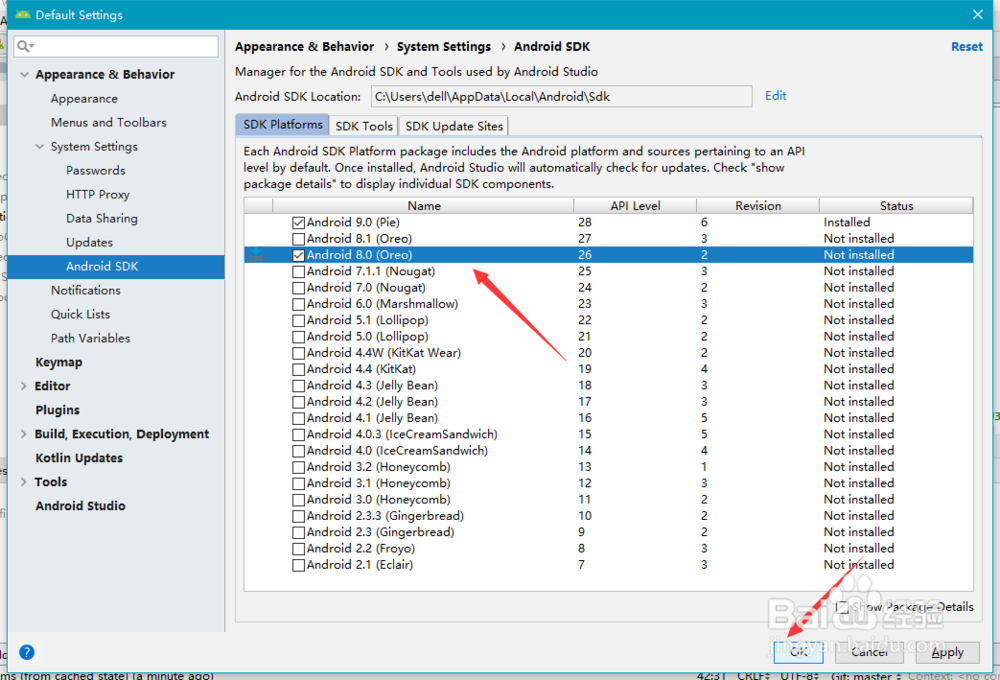1000x680 pixels.
Task: Enable Show Package Details checkbox
Action: click(x=842, y=607)
